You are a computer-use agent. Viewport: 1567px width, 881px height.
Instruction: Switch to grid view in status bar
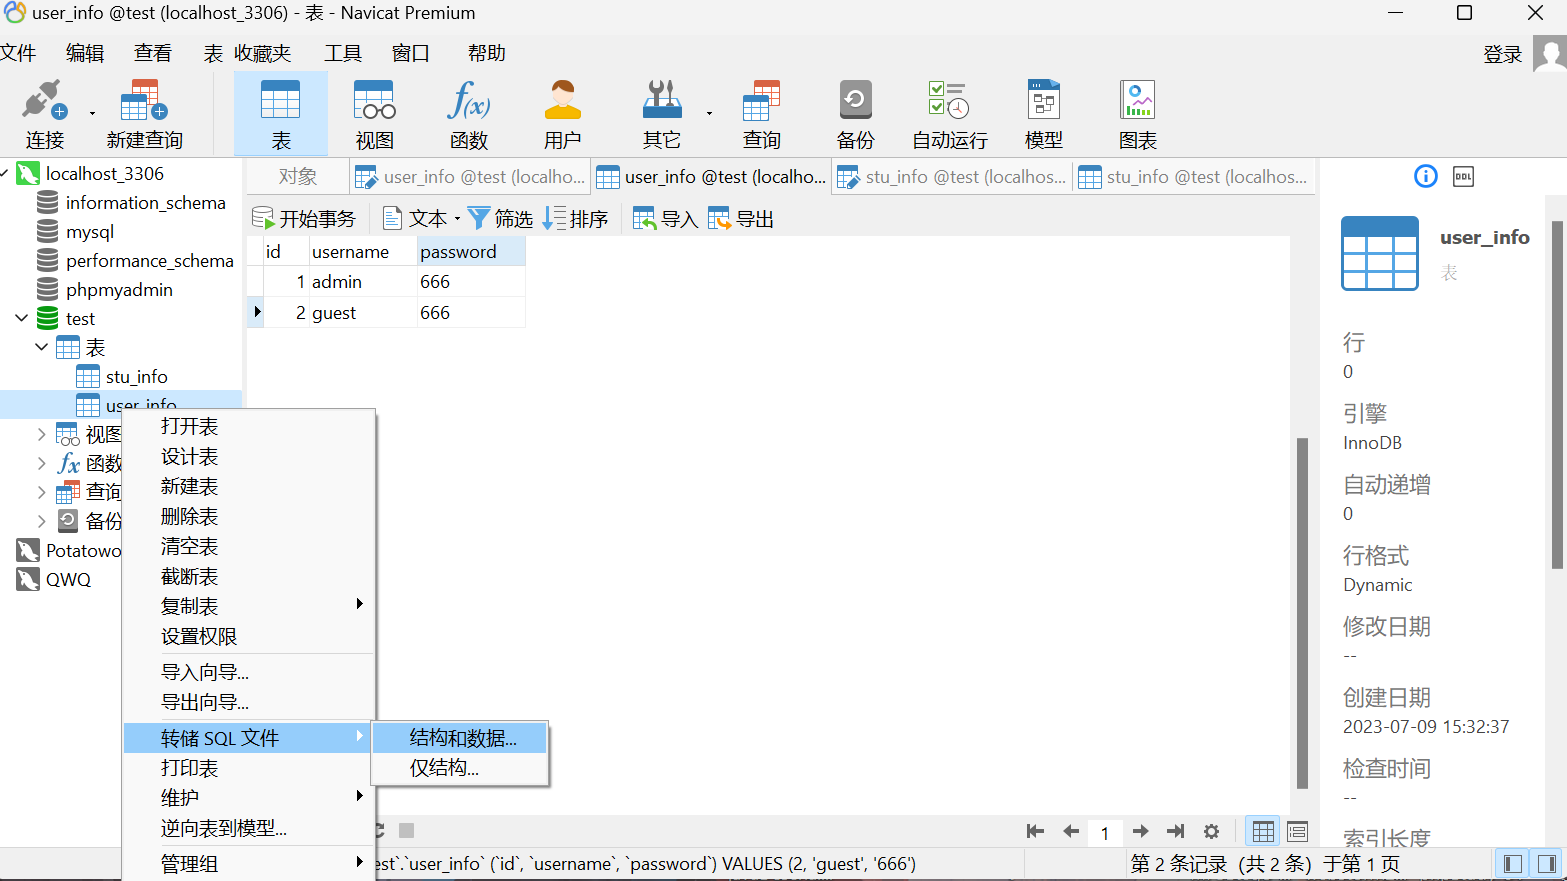(x=1263, y=831)
